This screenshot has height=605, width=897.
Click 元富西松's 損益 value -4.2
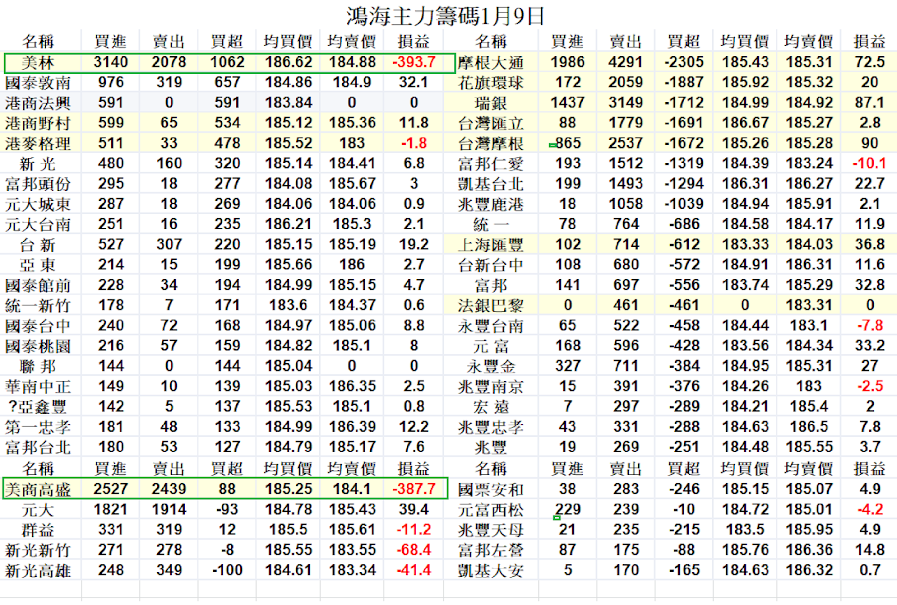[870, 510]
